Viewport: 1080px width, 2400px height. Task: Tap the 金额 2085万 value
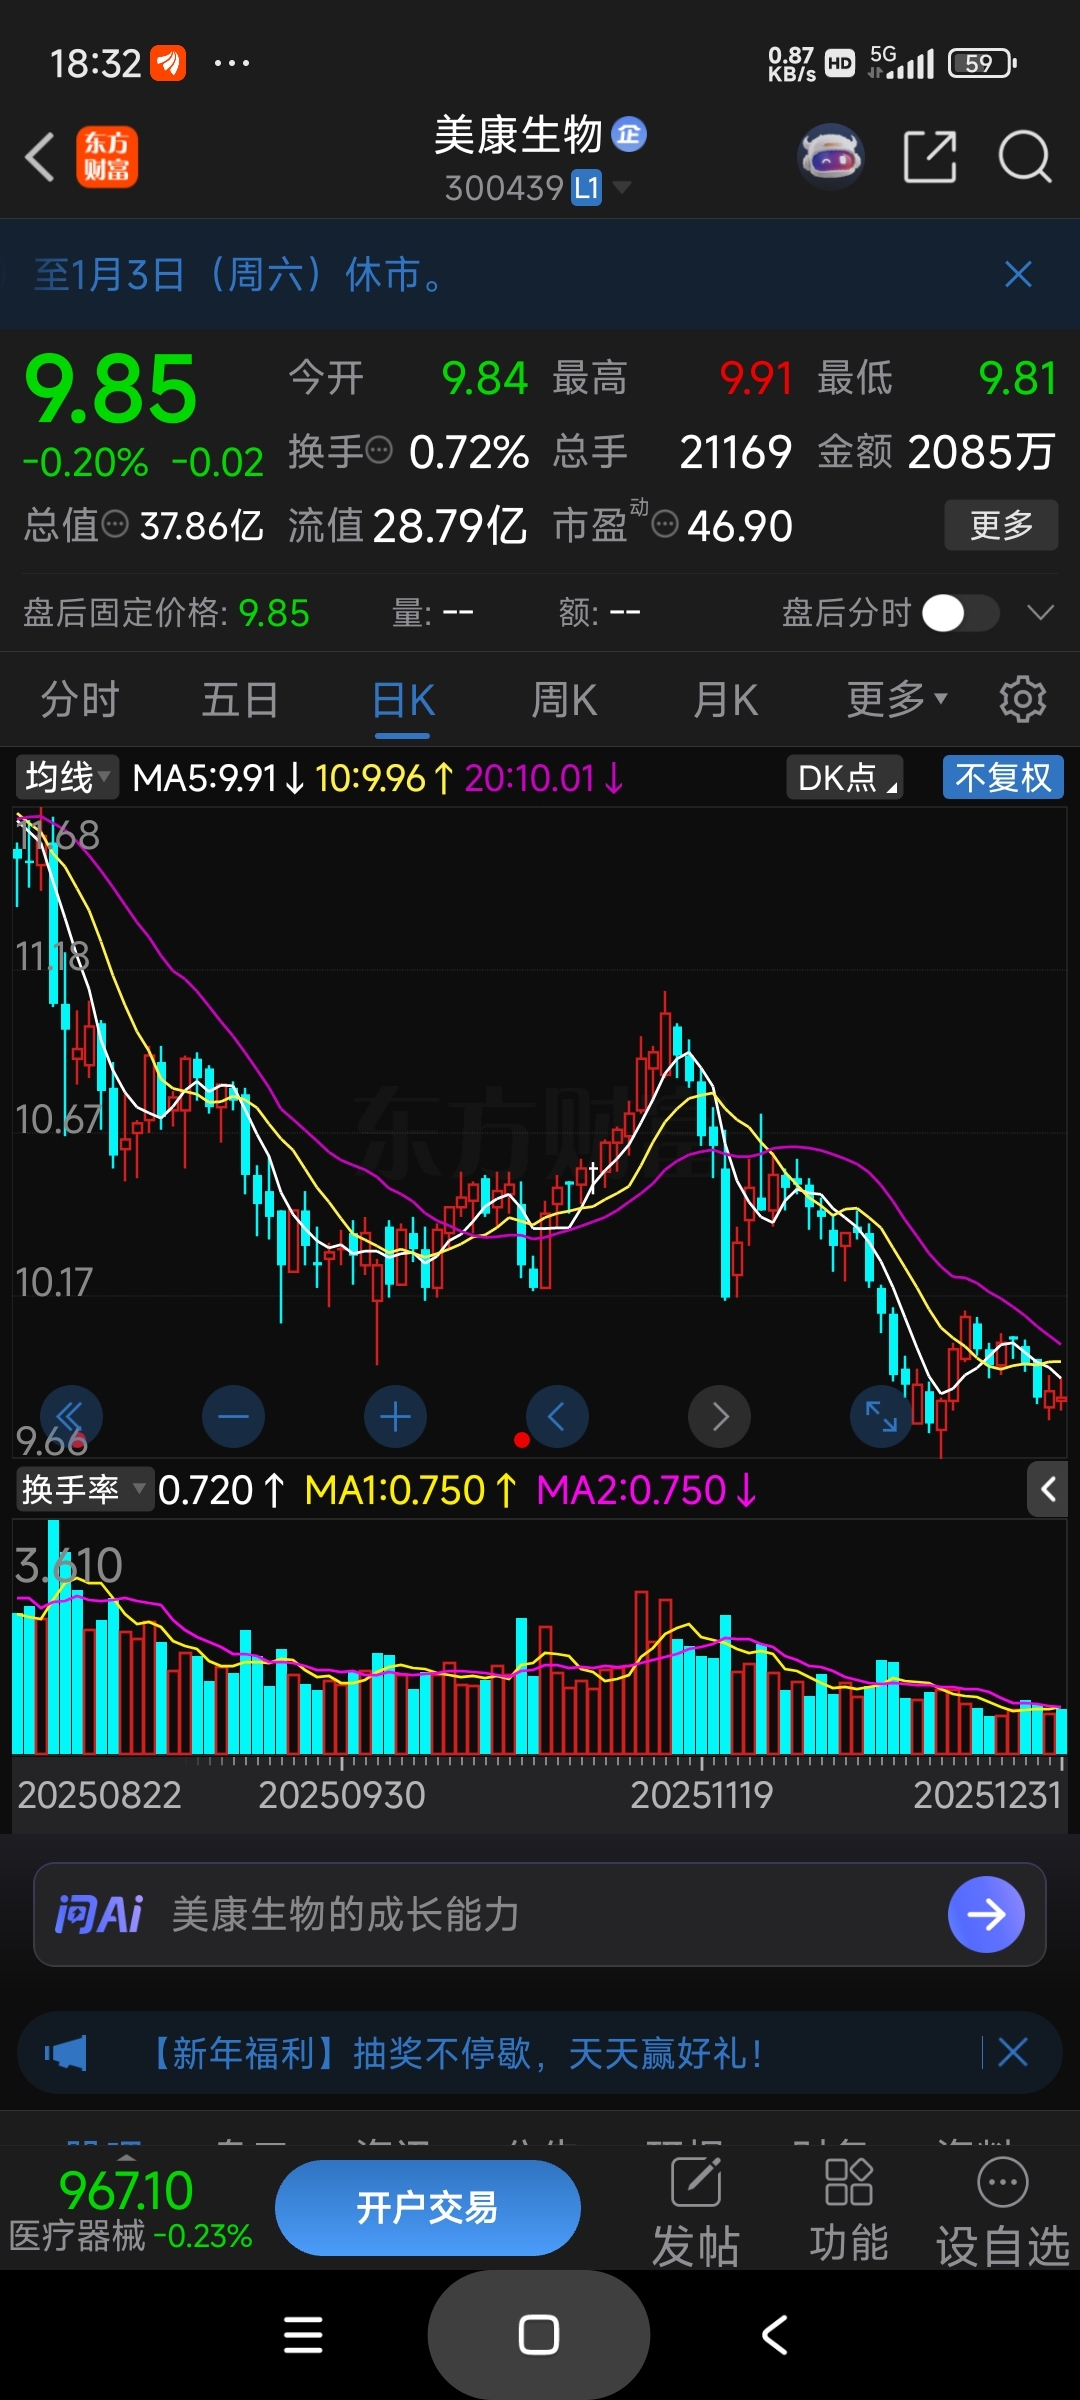pyautogui.click(x=980, y=451)
